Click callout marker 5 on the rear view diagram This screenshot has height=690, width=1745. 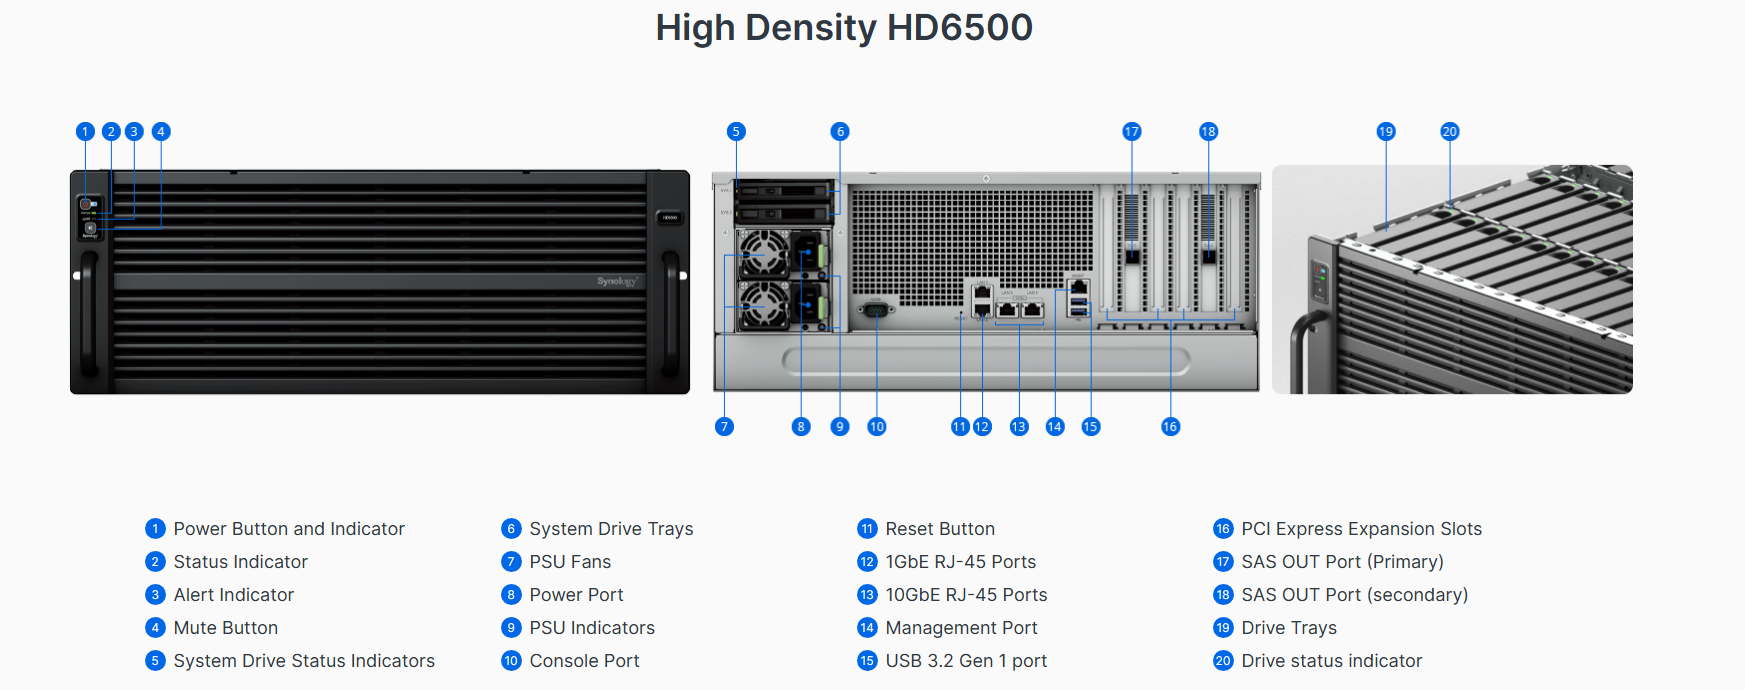pyautogui.click(x=736, y=131)
